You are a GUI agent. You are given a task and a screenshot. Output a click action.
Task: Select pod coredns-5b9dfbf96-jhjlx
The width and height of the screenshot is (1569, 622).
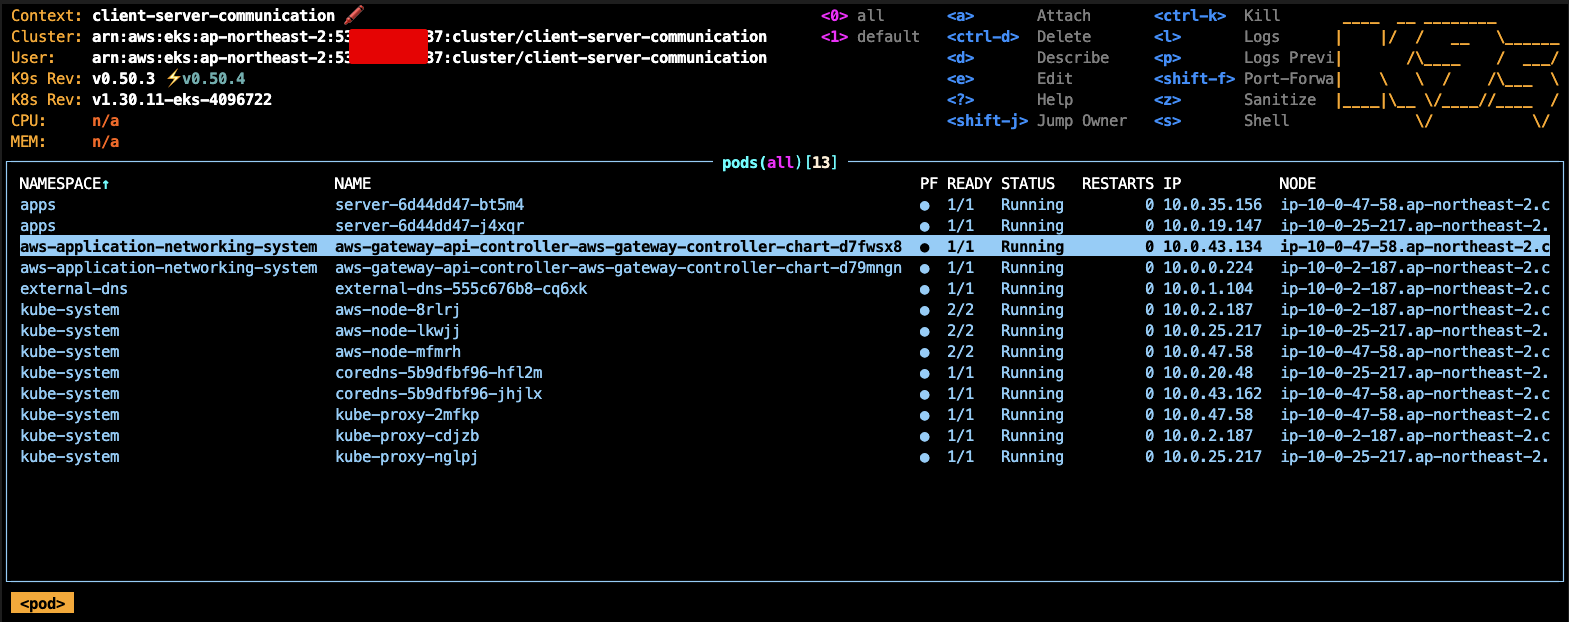tap(439, 394)
